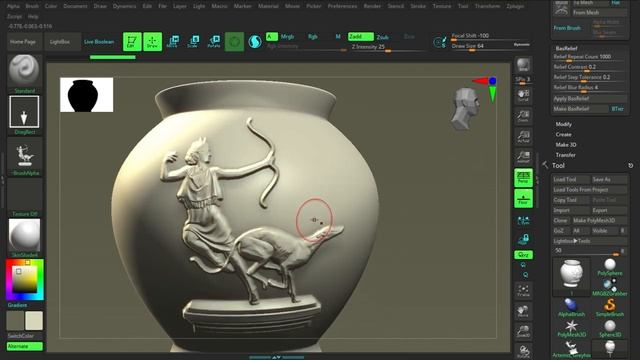Toggle Zadd mode
This screenshot has width=640, height=360.
[x=360, y=37]
